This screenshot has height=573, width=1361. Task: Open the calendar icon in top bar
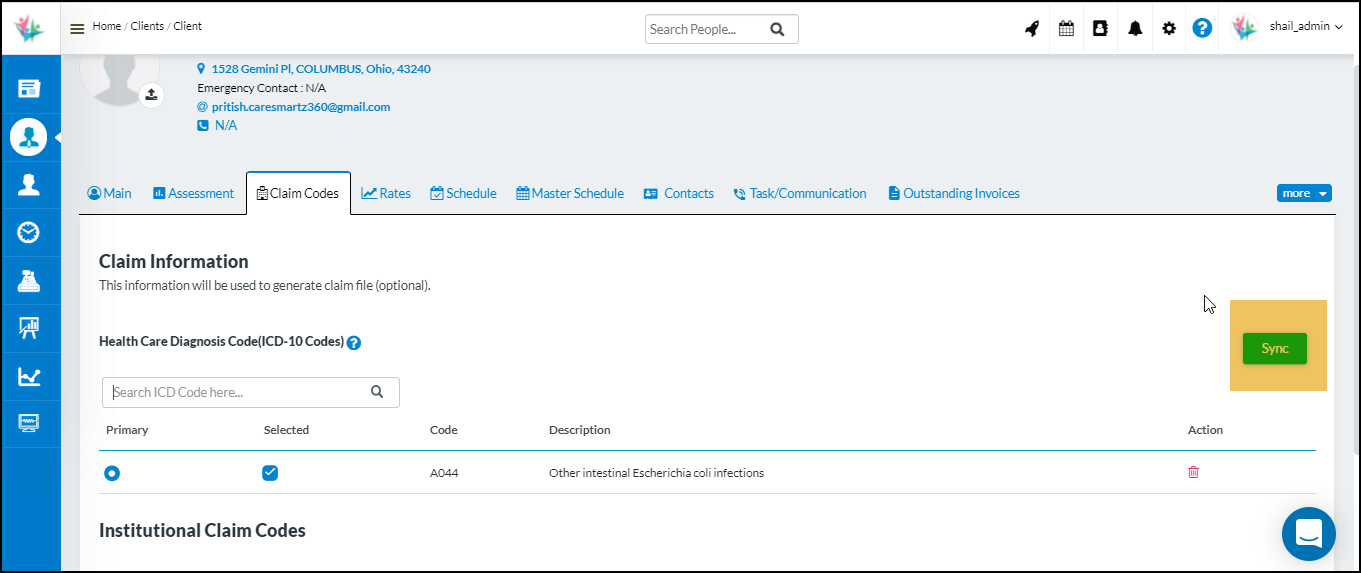pyautogui.click(x=1066, y=29)
